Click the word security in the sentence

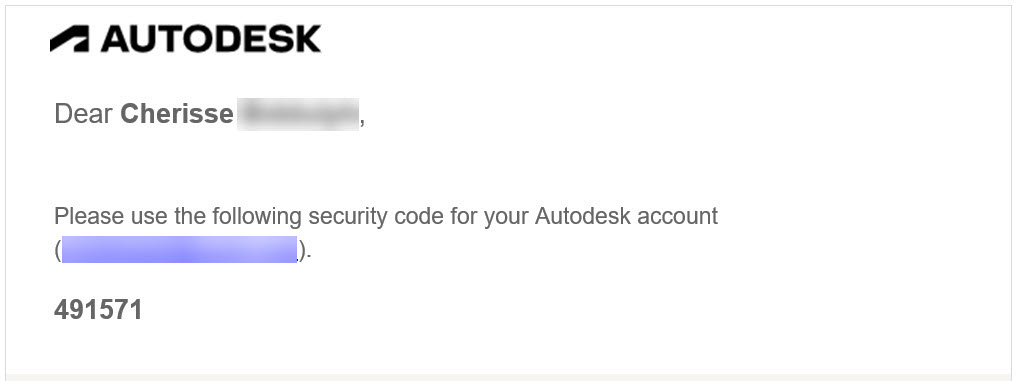coord(349,217)
